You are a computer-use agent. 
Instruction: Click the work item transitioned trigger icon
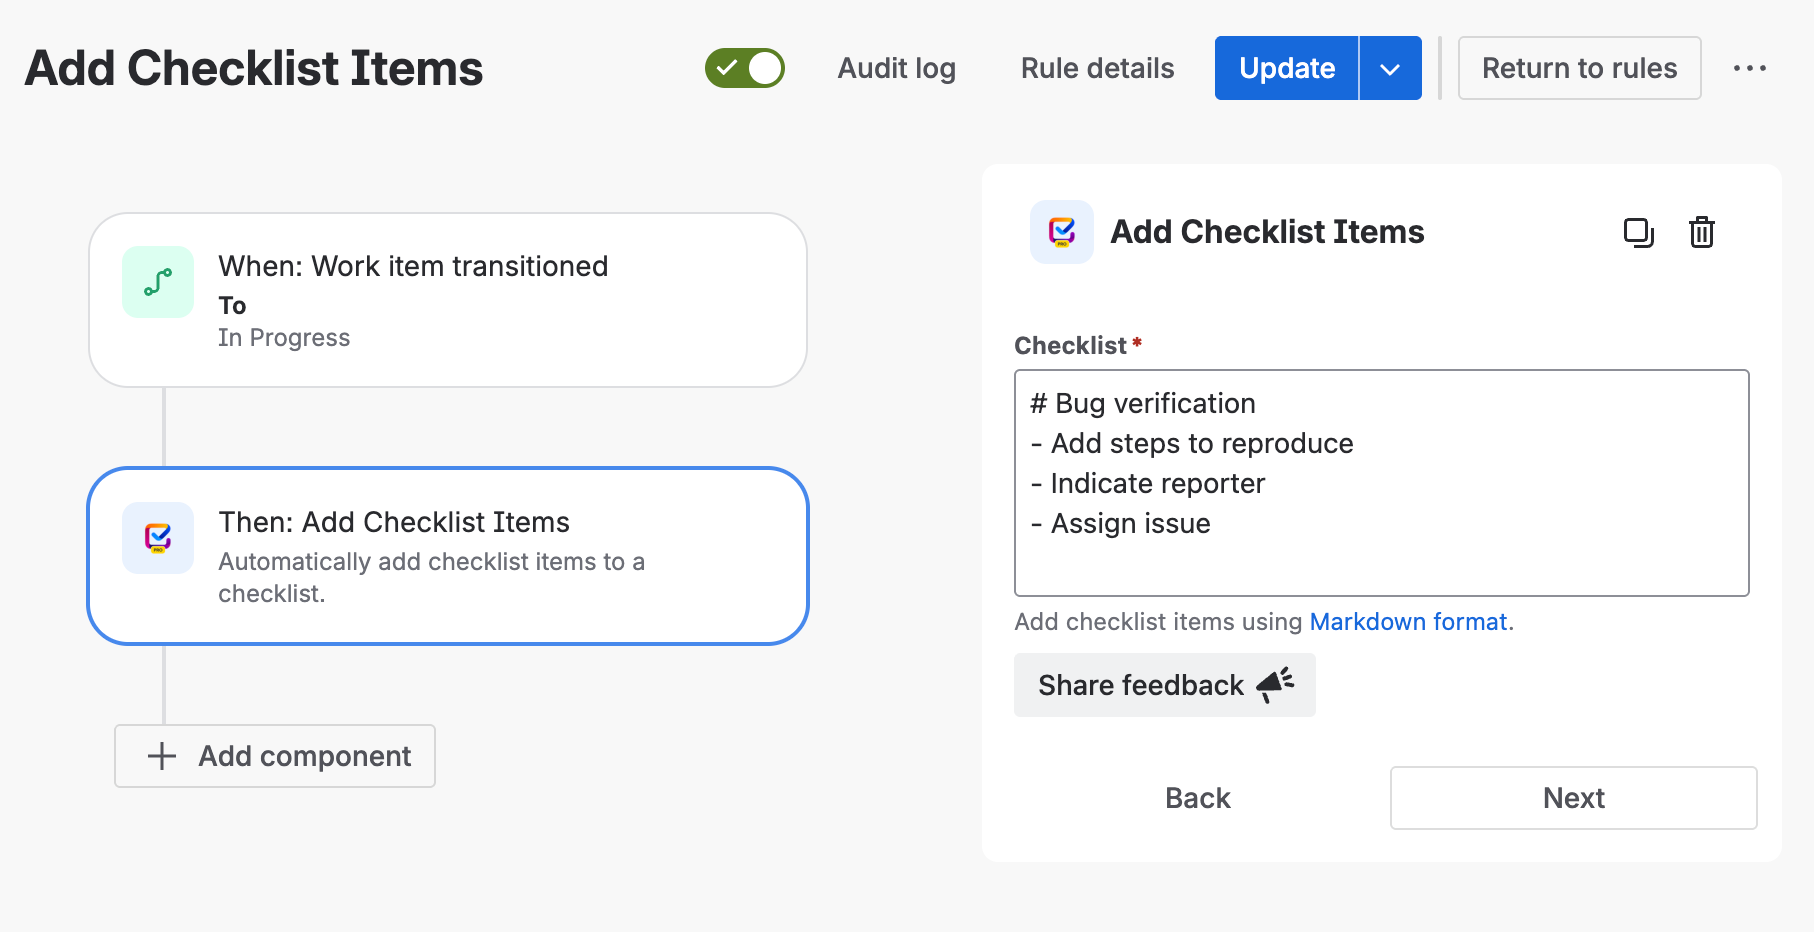pos(158,282)
